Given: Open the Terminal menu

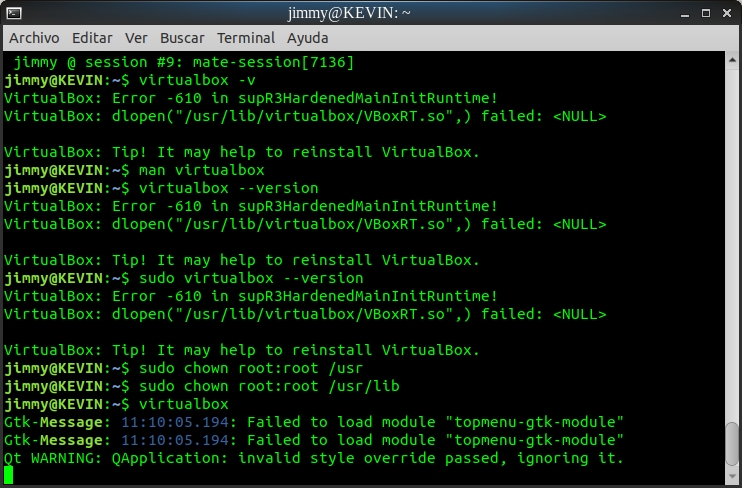Looking at the screenshot, I should 245,38.
